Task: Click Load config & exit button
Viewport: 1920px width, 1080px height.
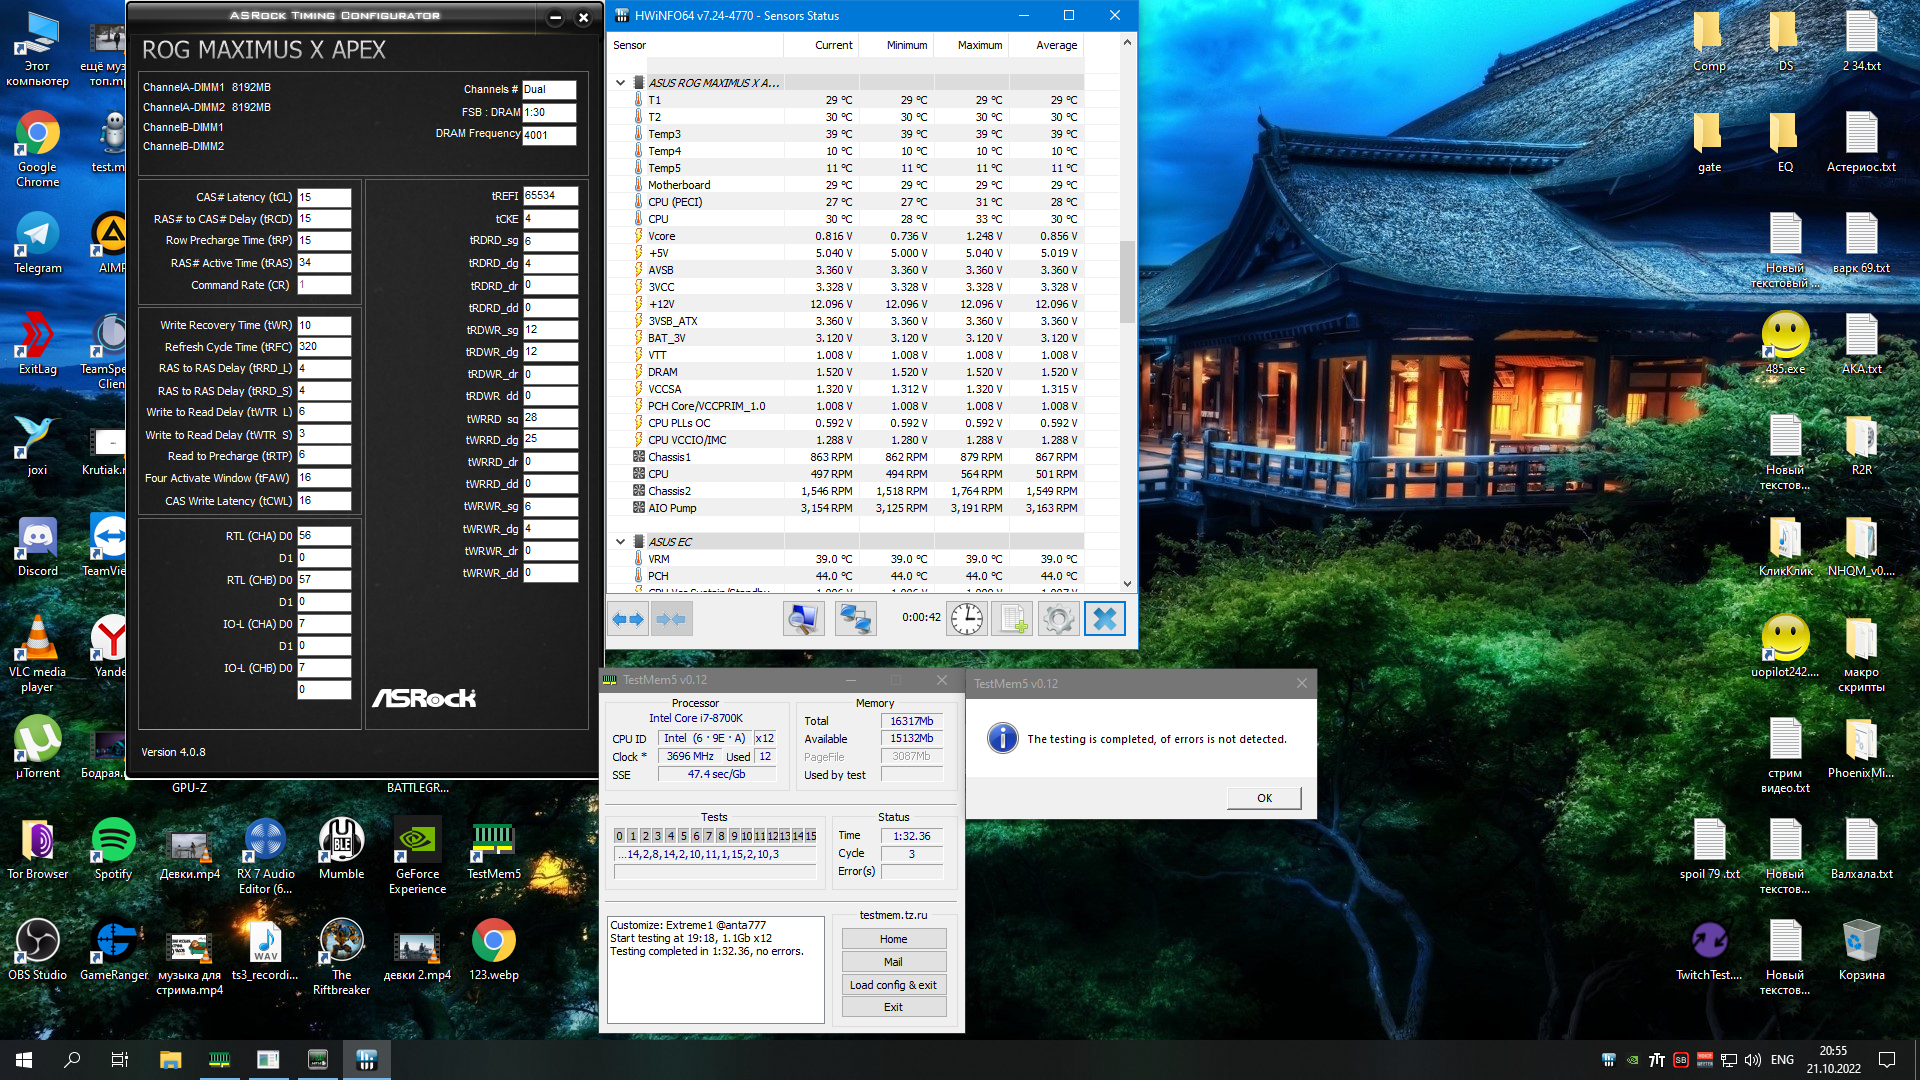Action: (x=893, y=985)
